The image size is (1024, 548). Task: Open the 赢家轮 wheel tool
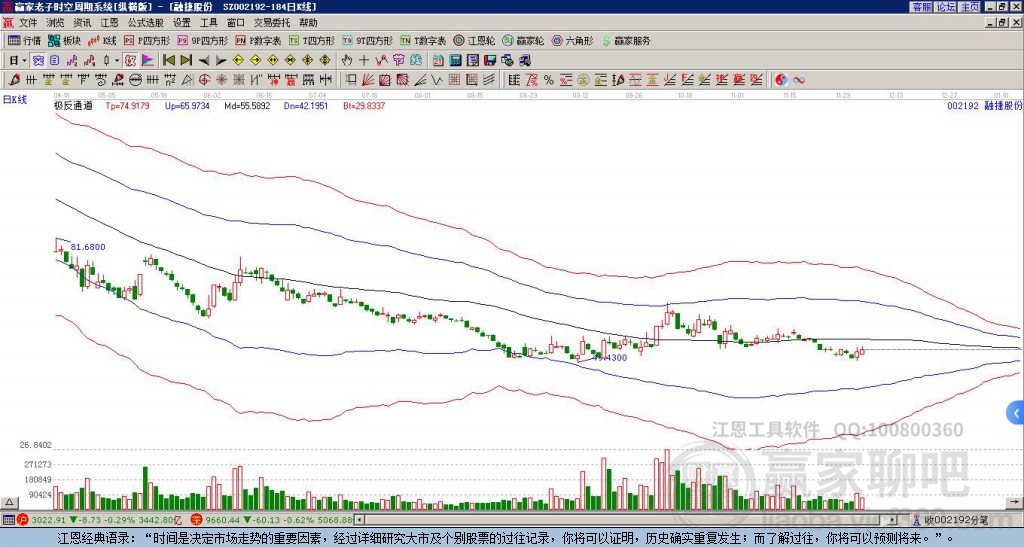[523, 40]
